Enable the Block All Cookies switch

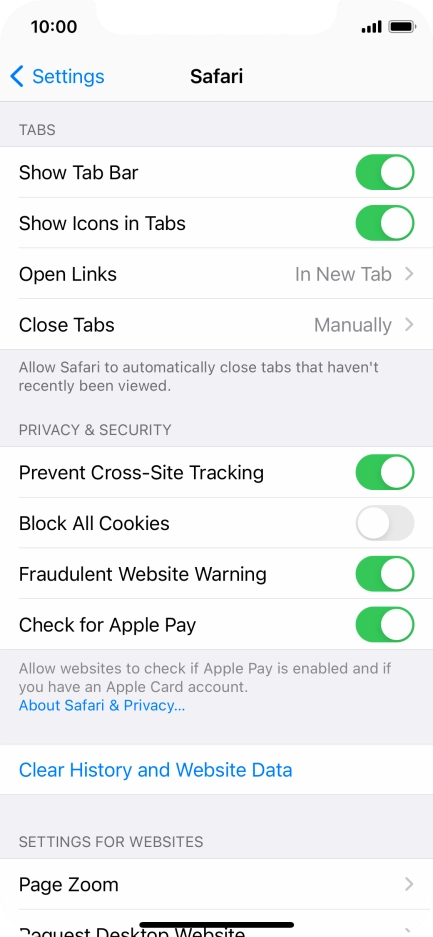point(385,523)
